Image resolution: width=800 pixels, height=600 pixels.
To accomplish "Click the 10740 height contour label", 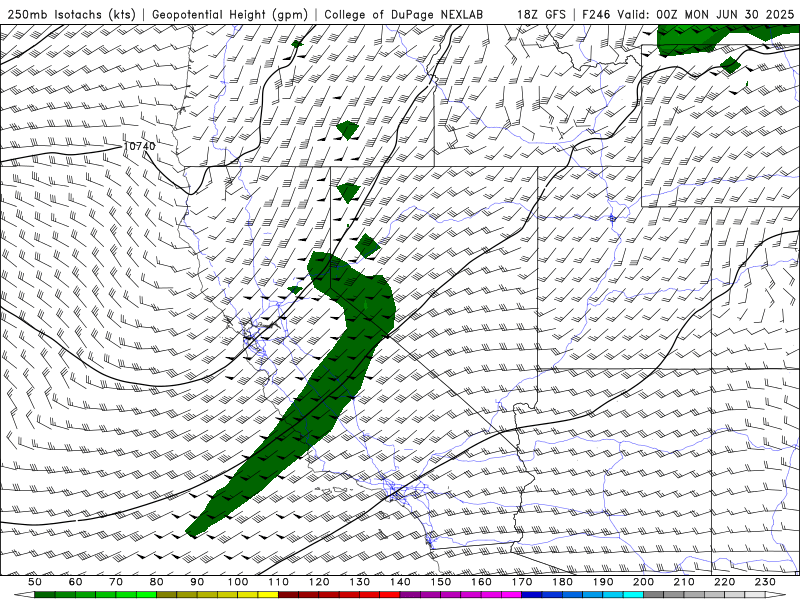I will [x=139, y=146].
